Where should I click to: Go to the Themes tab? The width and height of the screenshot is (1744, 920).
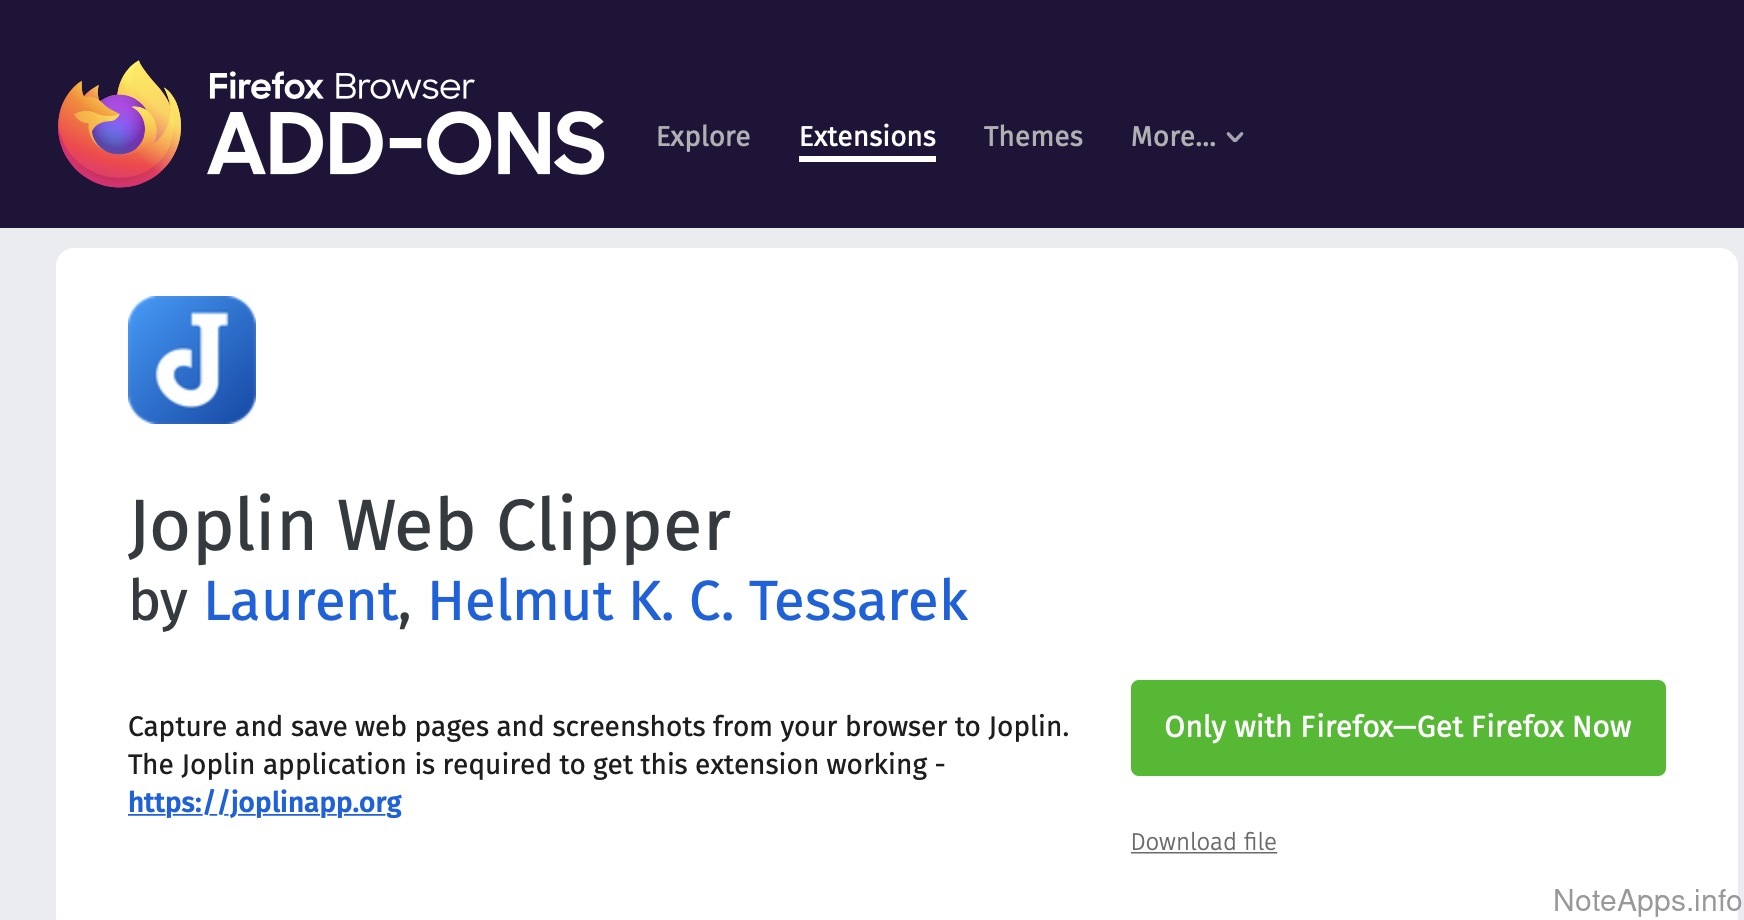click(x=1033, y=136)
